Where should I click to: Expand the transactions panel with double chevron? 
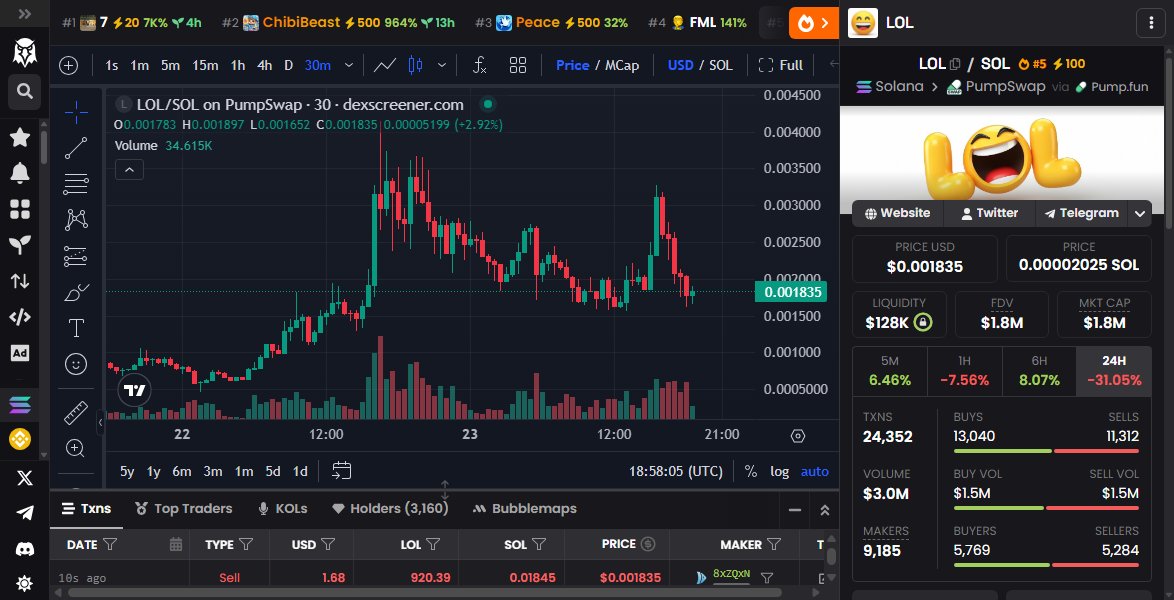point(824,509)
